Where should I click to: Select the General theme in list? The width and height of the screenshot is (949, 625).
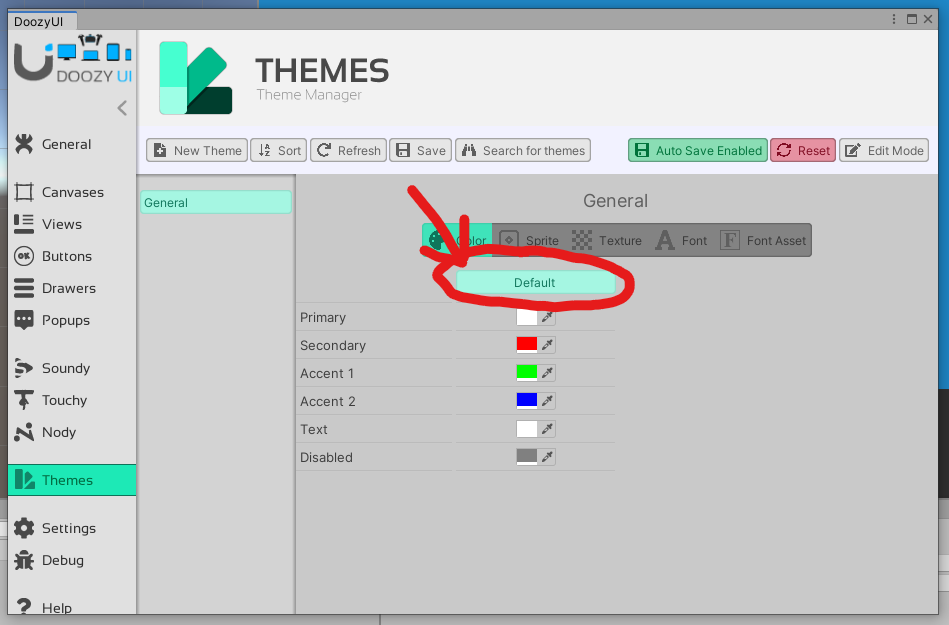(216, 203)
